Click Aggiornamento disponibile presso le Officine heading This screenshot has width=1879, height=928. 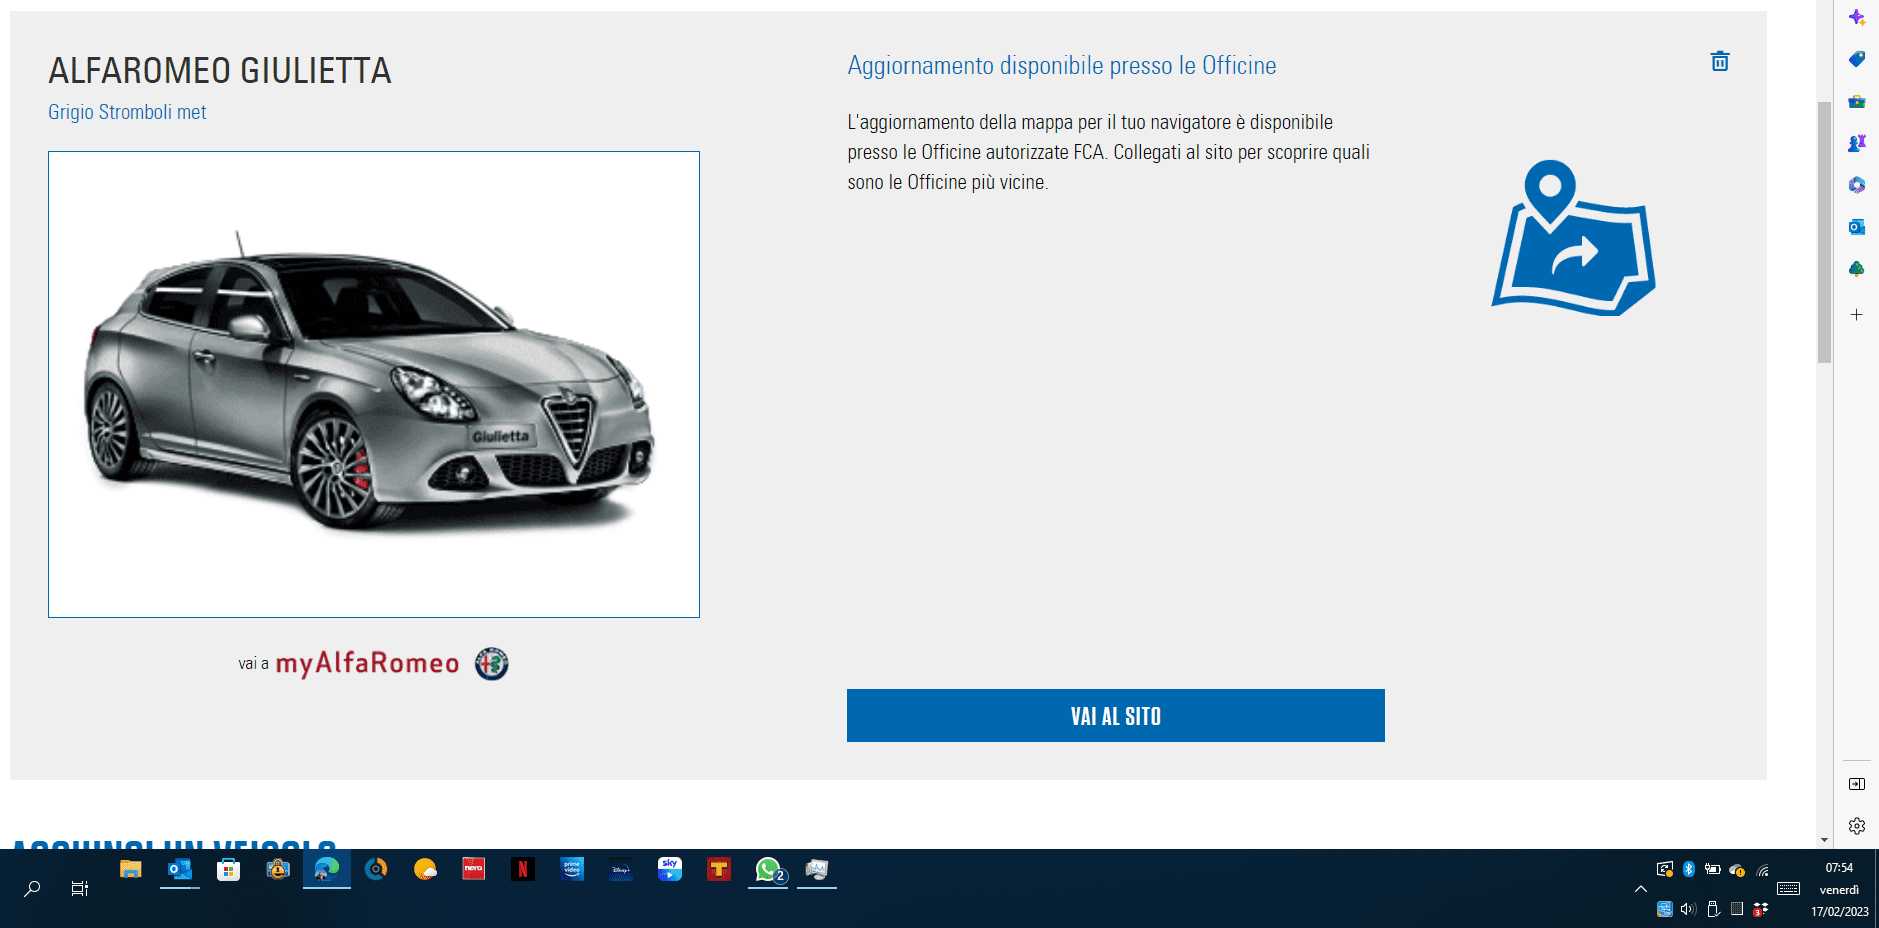pos(1062,66)
